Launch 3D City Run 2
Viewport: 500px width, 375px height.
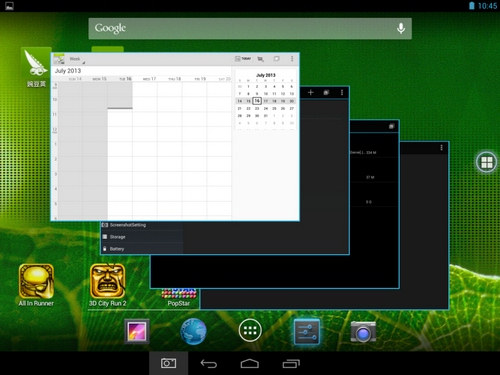click(108, 285)
